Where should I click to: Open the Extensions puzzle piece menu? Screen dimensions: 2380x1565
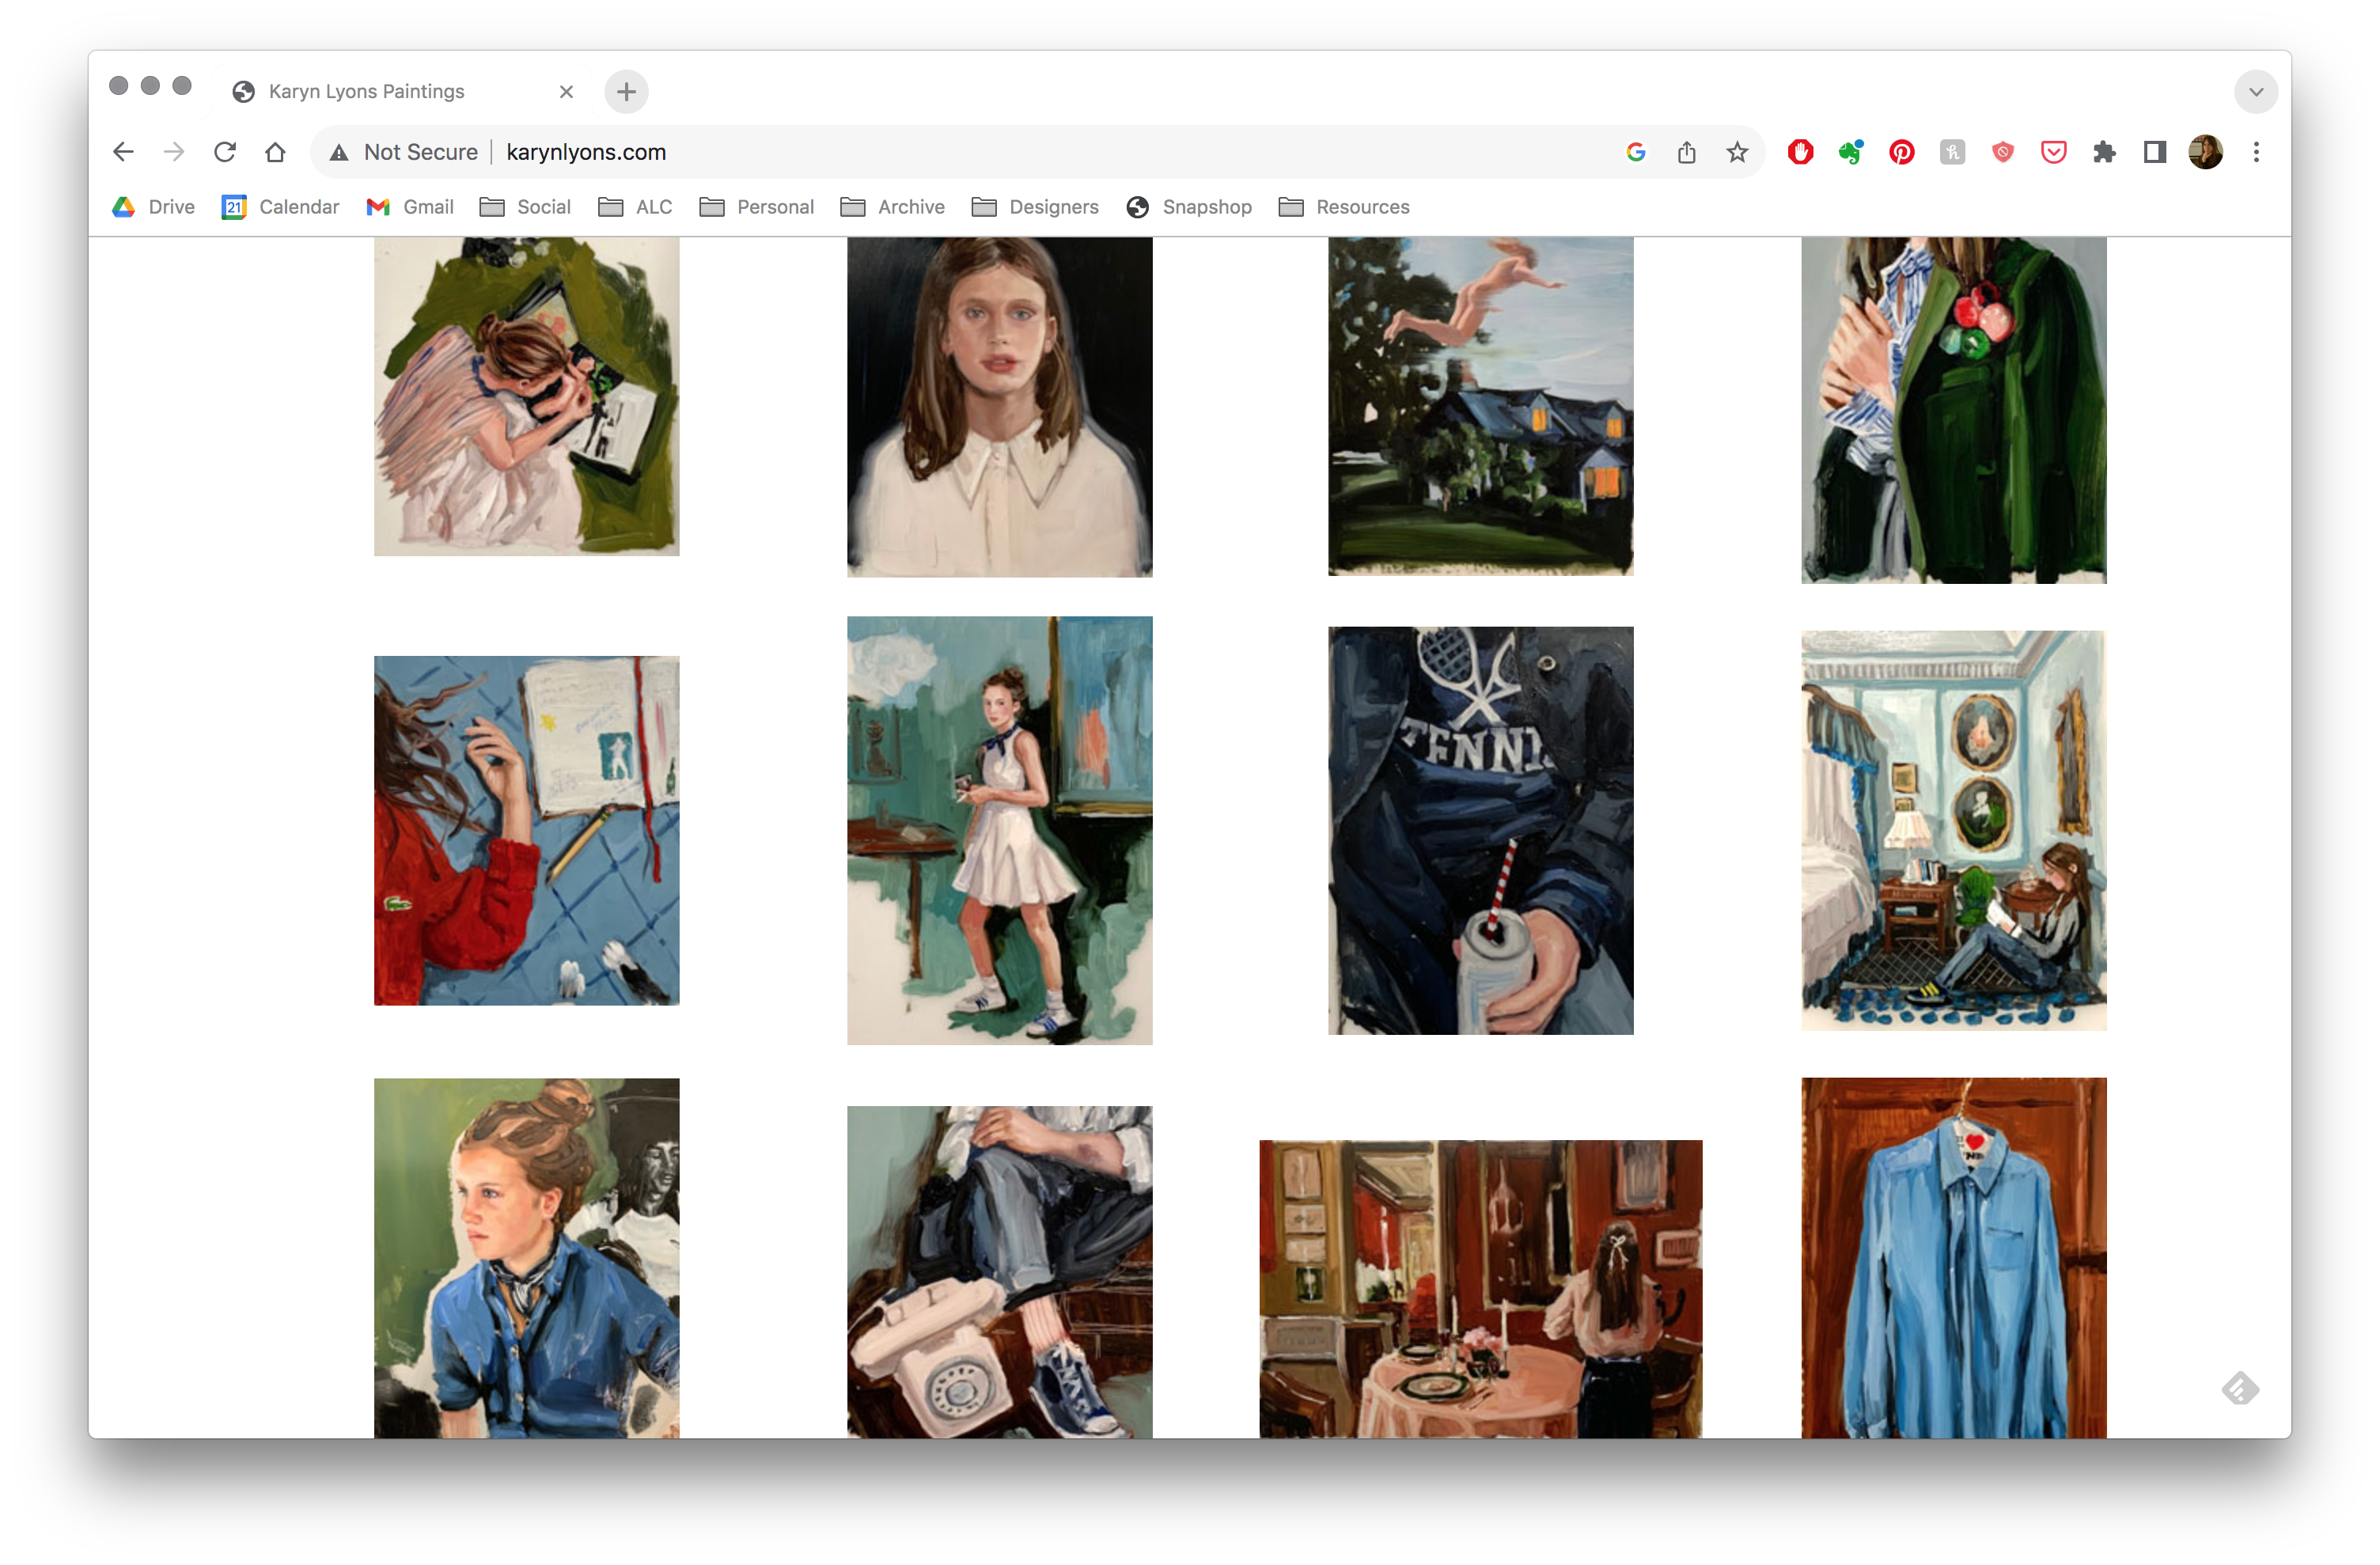pos(2104,152)
